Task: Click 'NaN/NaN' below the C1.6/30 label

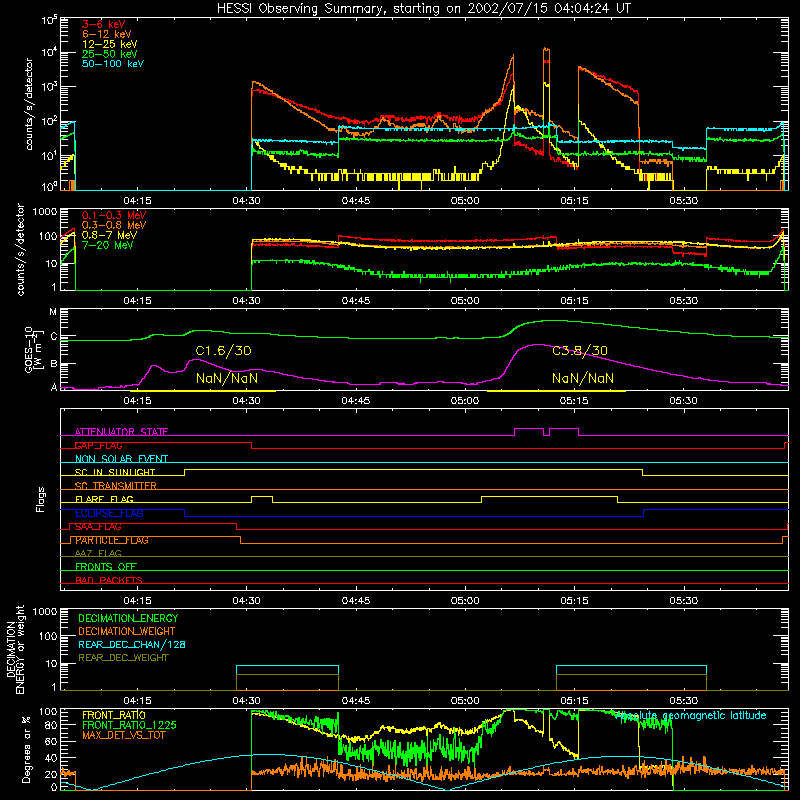Action: (x=227, y=379)
